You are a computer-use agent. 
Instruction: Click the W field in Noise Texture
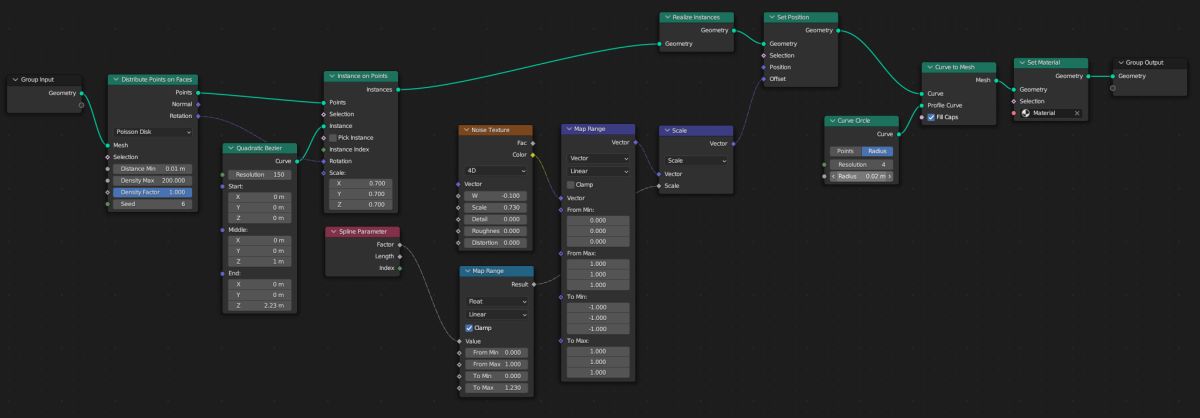tap(495, 194)
